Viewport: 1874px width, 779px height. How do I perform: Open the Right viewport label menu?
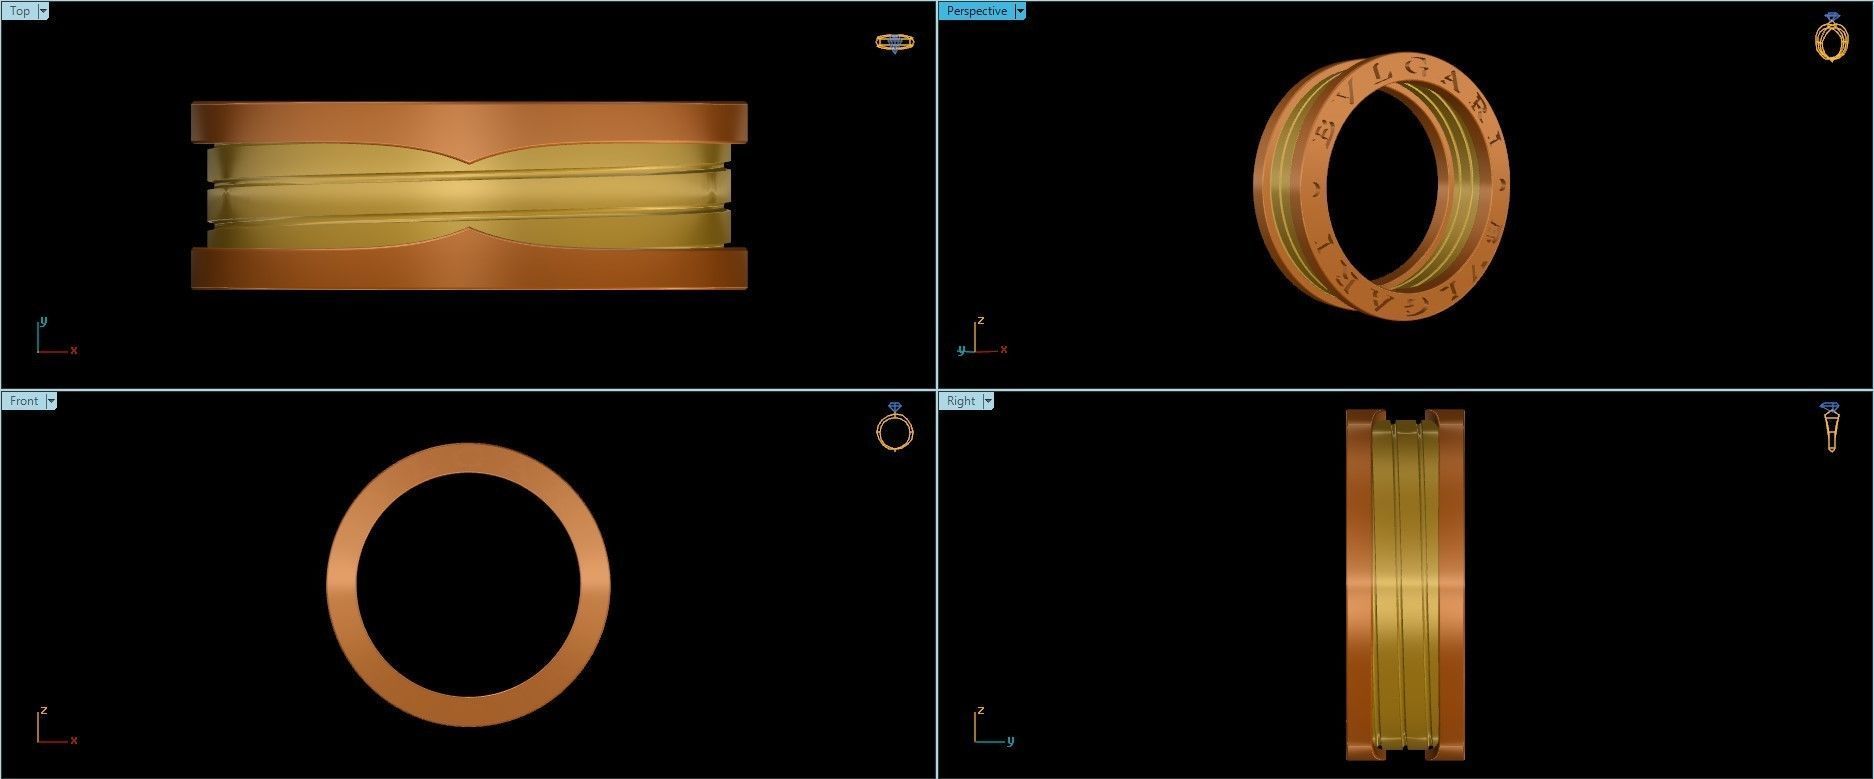[x=960, y=401]
